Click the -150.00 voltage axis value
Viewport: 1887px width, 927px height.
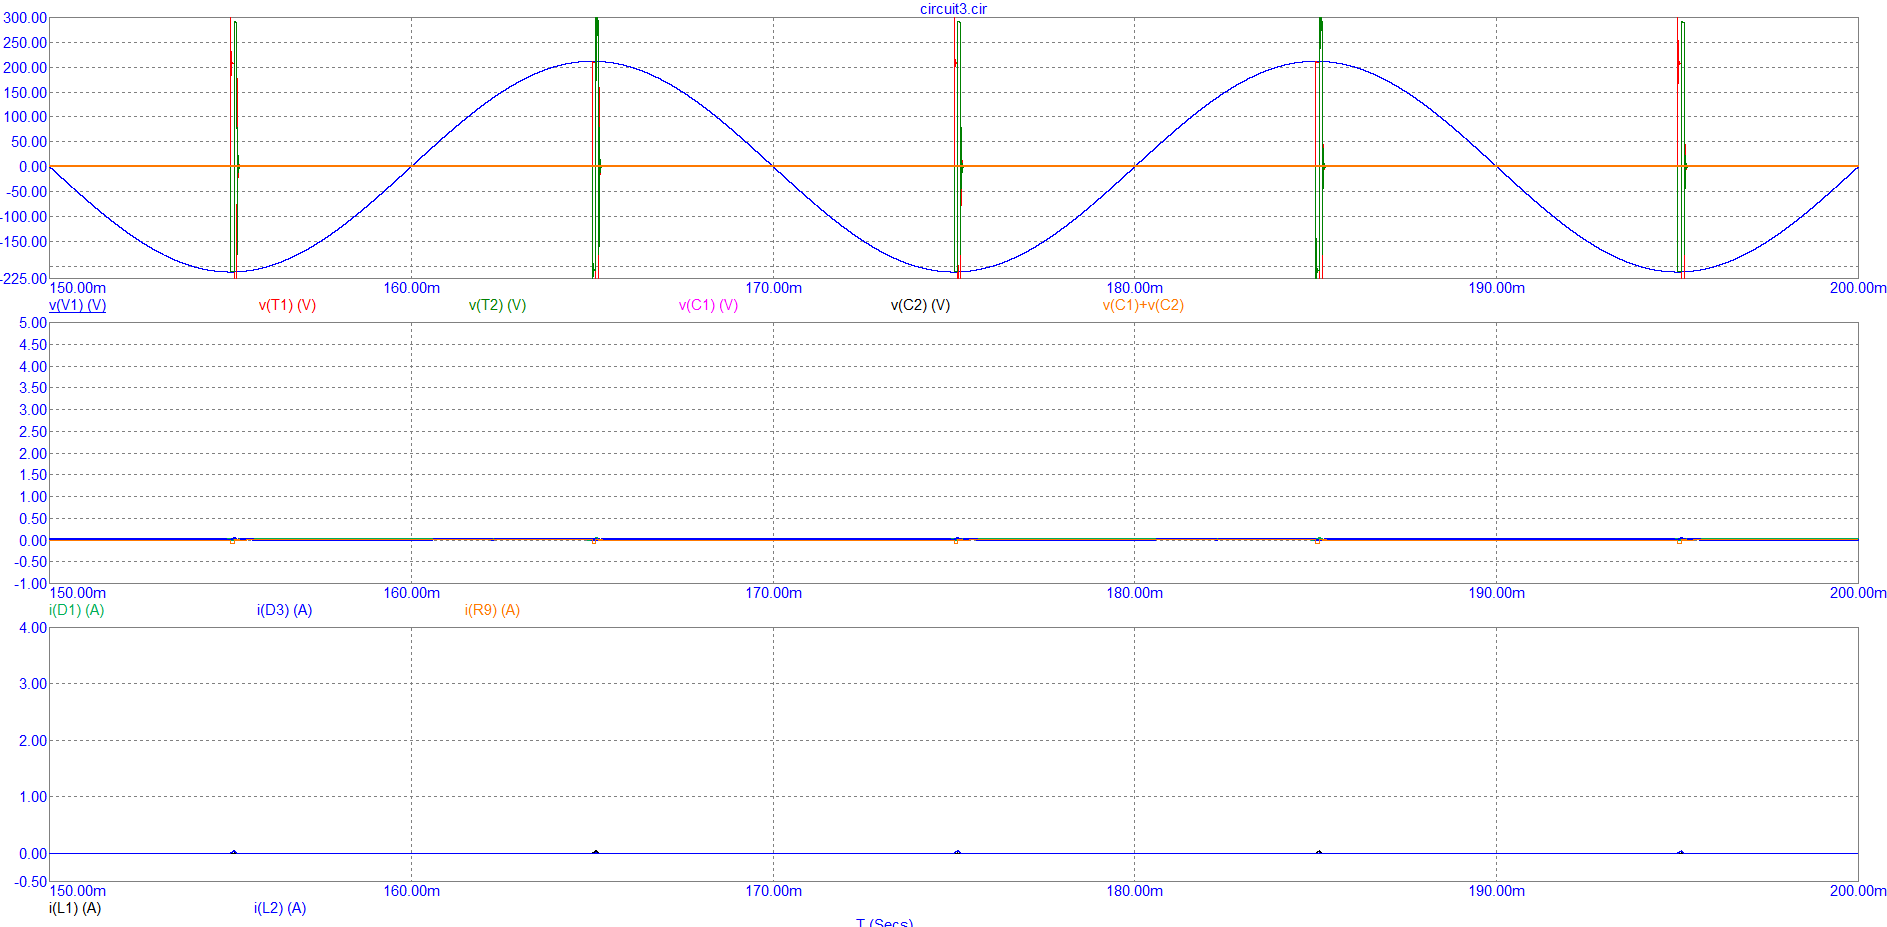tap(23, 242)
